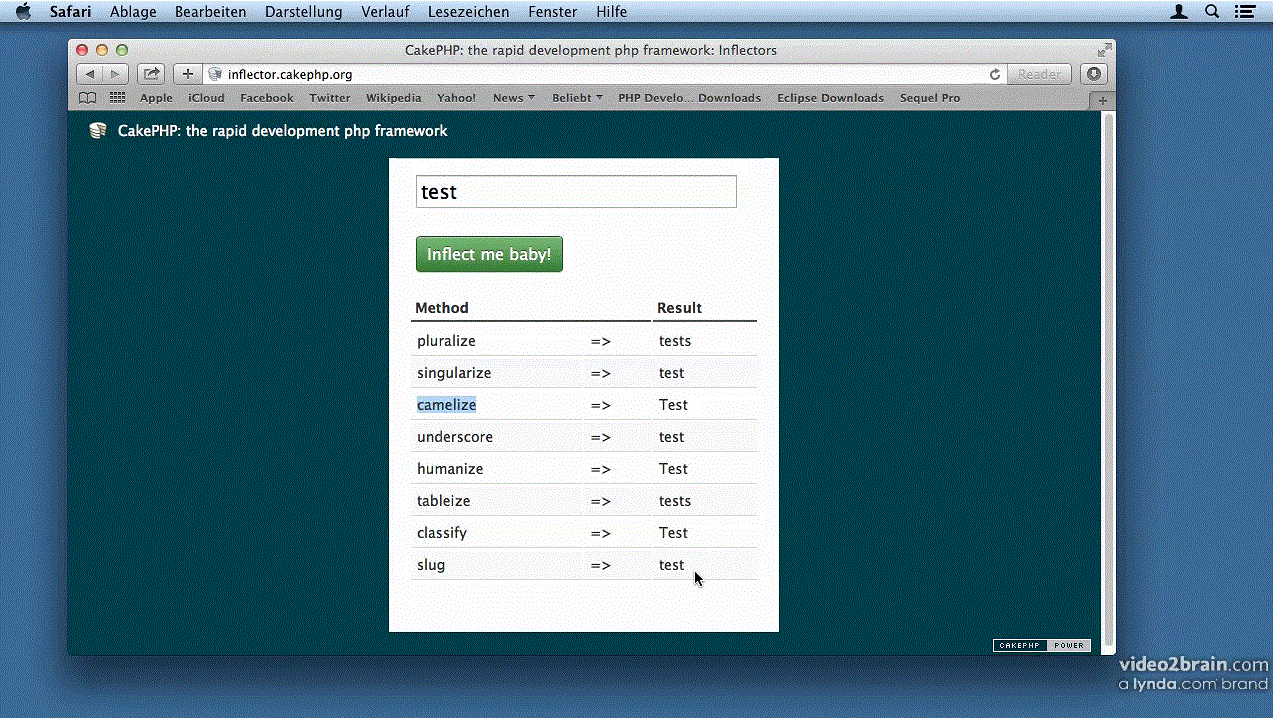1273x718 pixels.
Task: Expand the News bookmarks folder
Action: 514,98
